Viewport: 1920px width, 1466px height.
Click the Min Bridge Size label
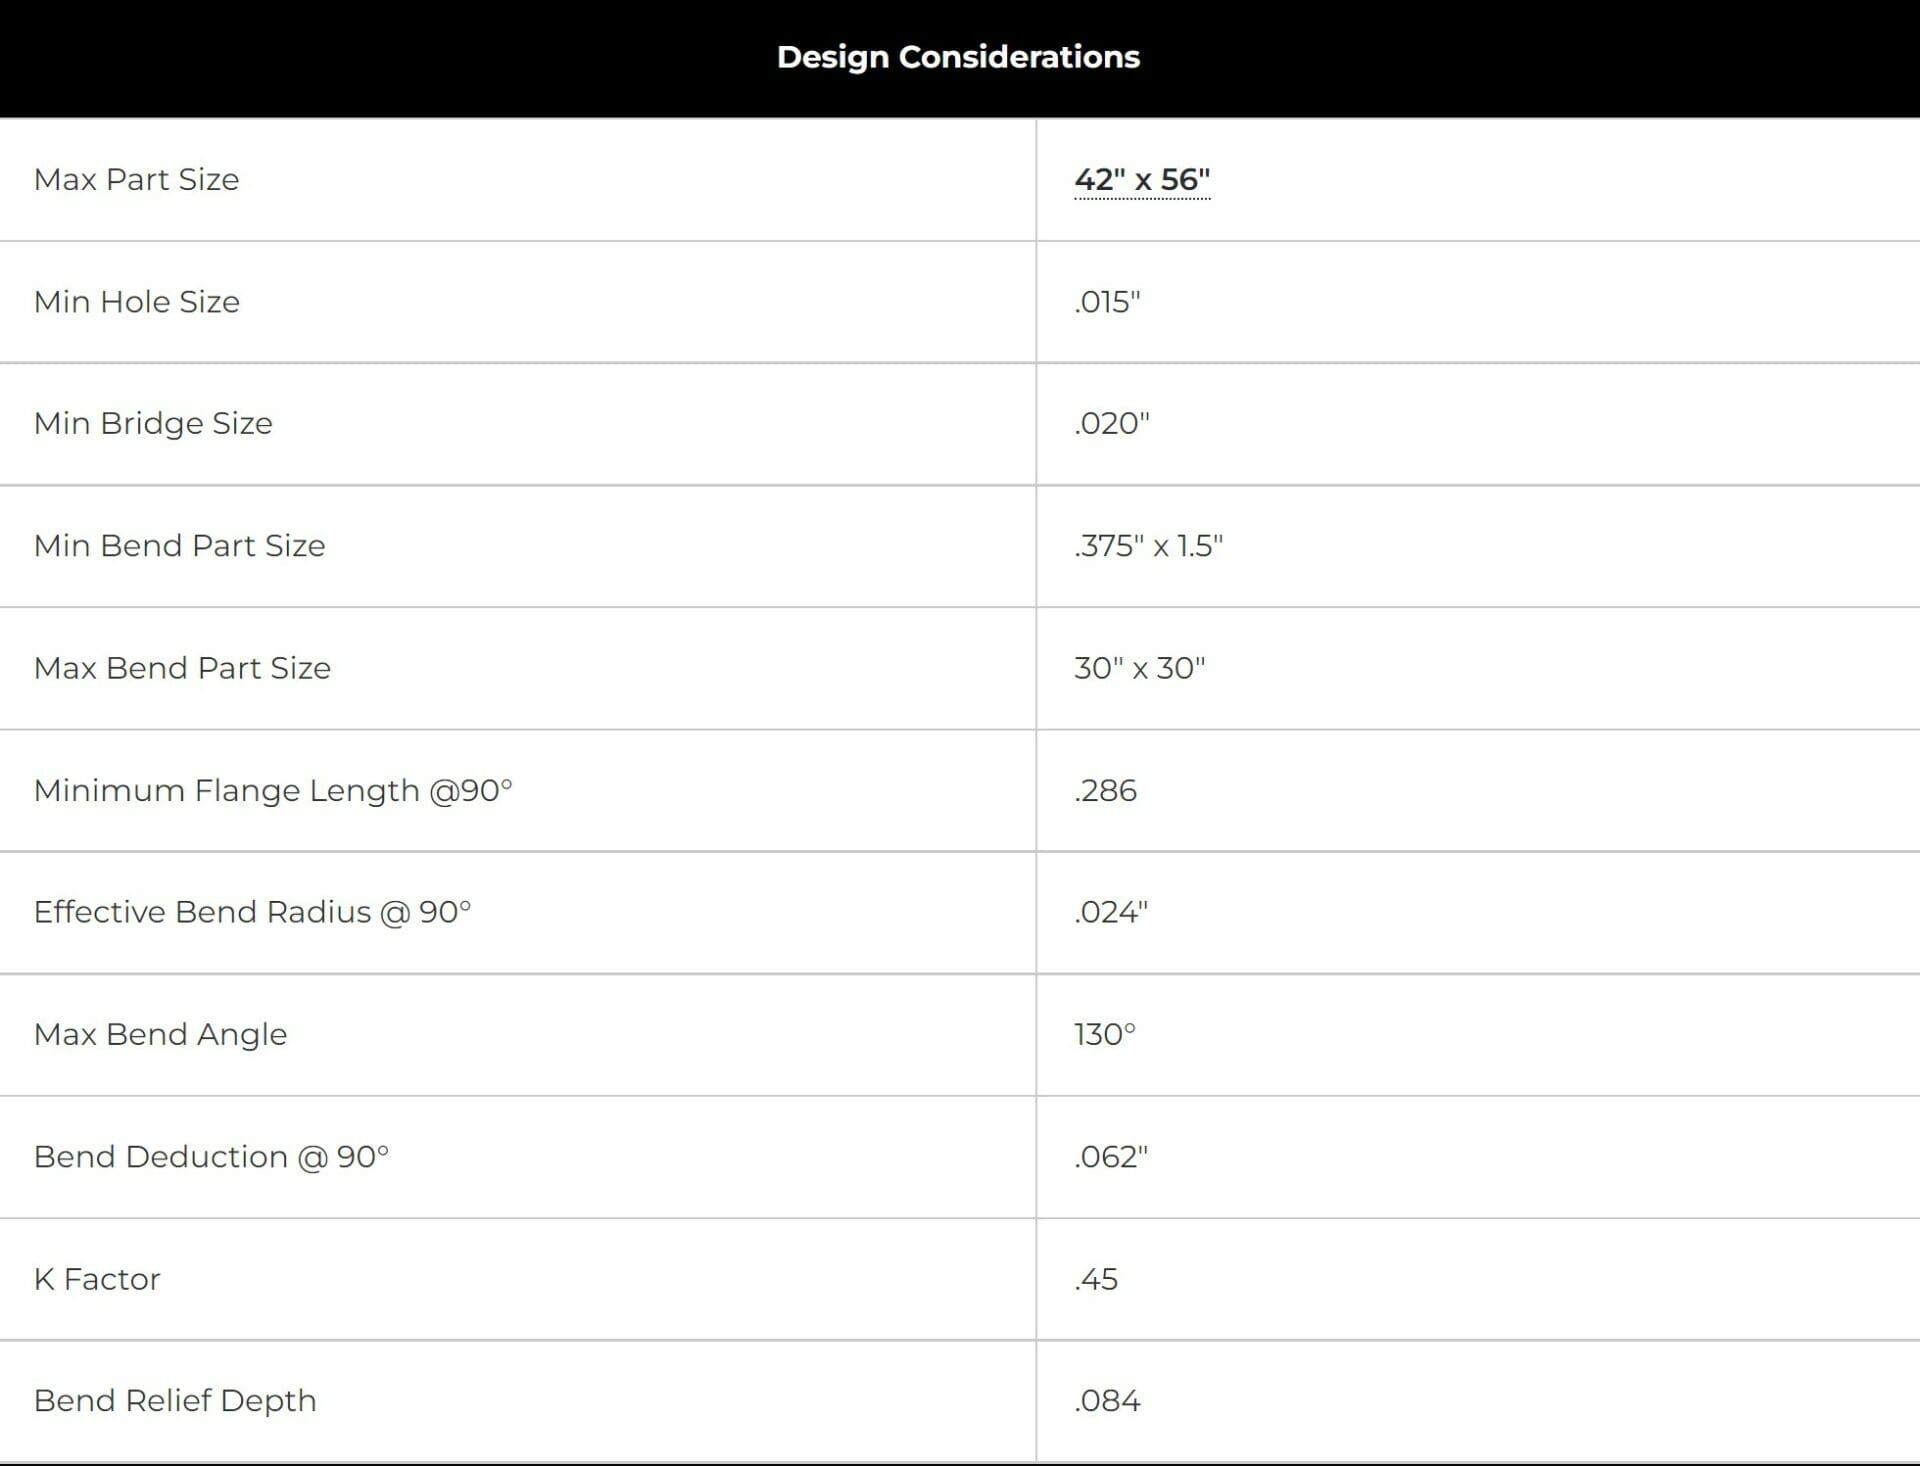tap(153, 424)
